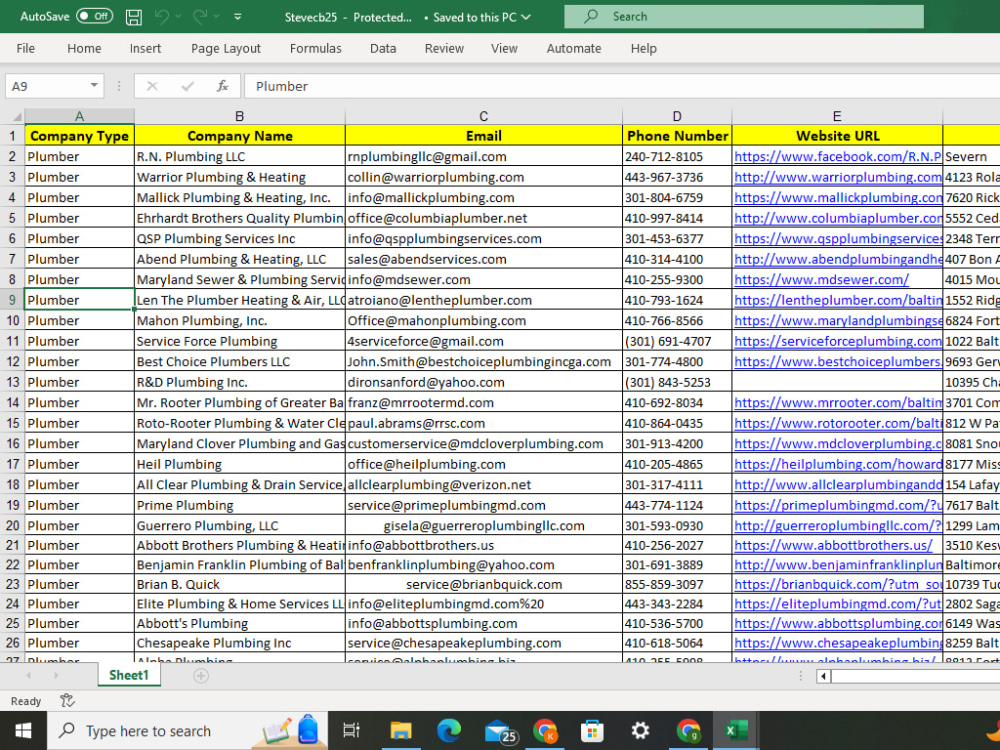The image size is (1000, 750).
Task: Click the formula bar containing Plumber
Action: [x=622, y=86]
